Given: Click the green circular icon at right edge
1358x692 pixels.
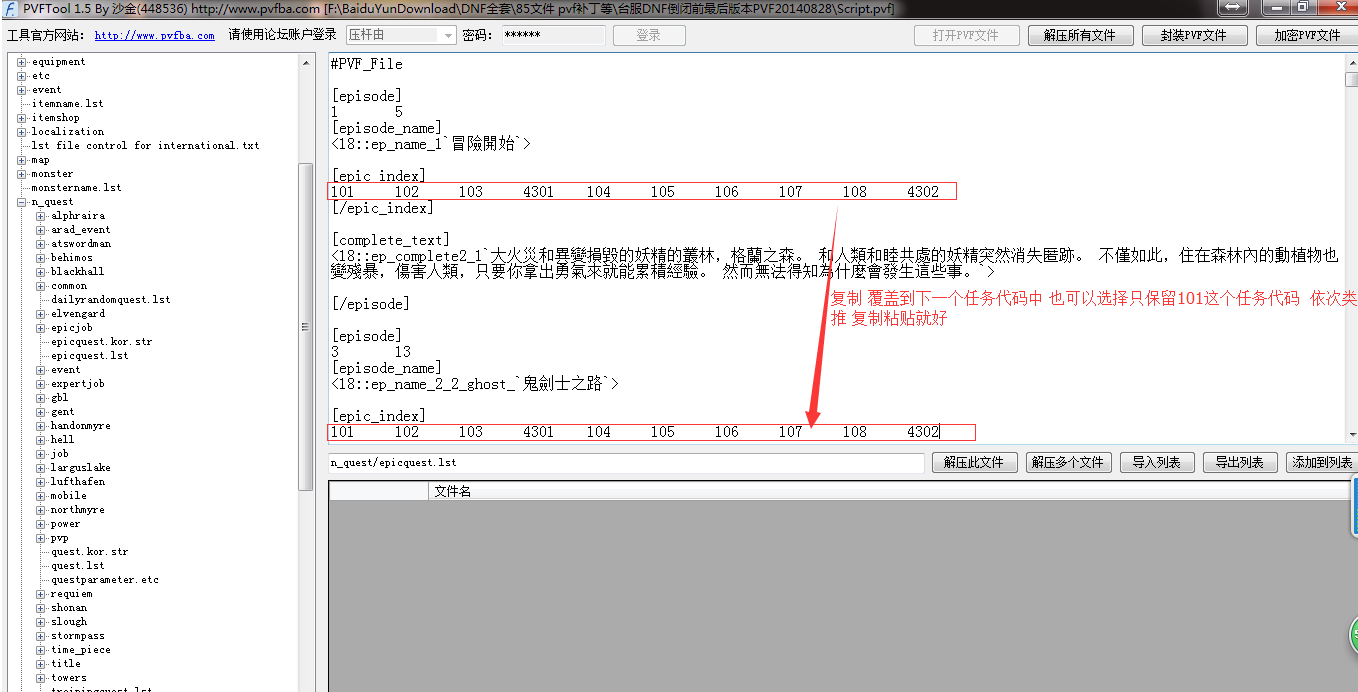Looking at the screenshot, I should click(1353, 634).
